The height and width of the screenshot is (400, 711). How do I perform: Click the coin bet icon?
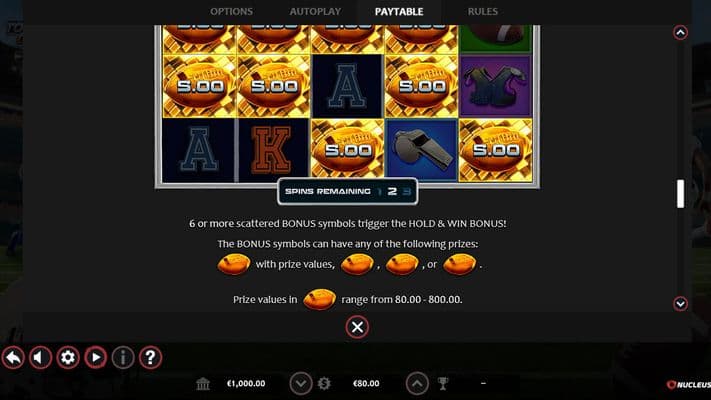click(324, 384)
